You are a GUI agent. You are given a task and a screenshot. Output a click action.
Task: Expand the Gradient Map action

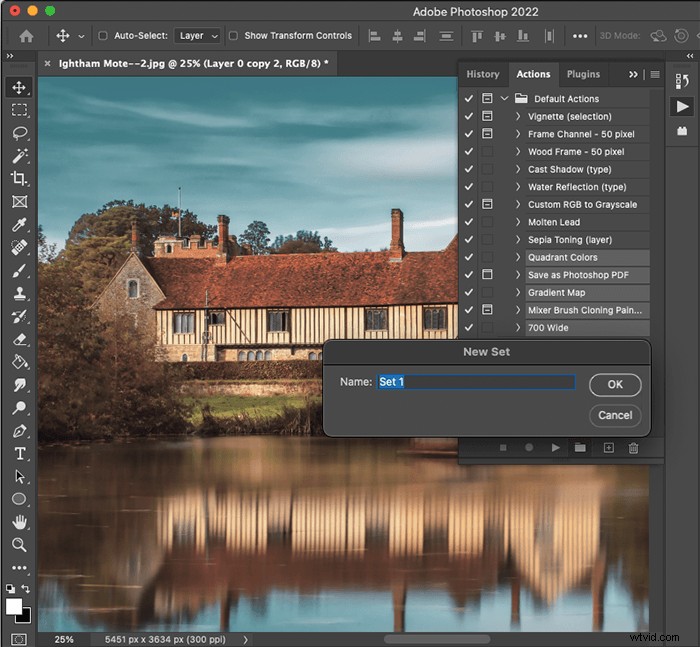tap(518, 292)
